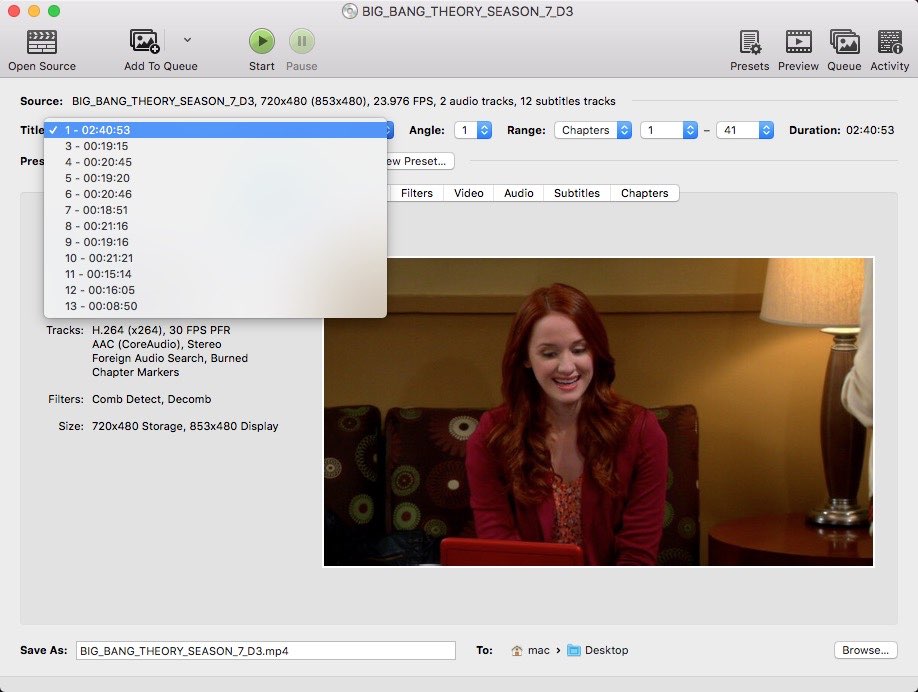Select title 3 - 00:19:15
This screenshot has height=692, width=918.
[215, 146]
